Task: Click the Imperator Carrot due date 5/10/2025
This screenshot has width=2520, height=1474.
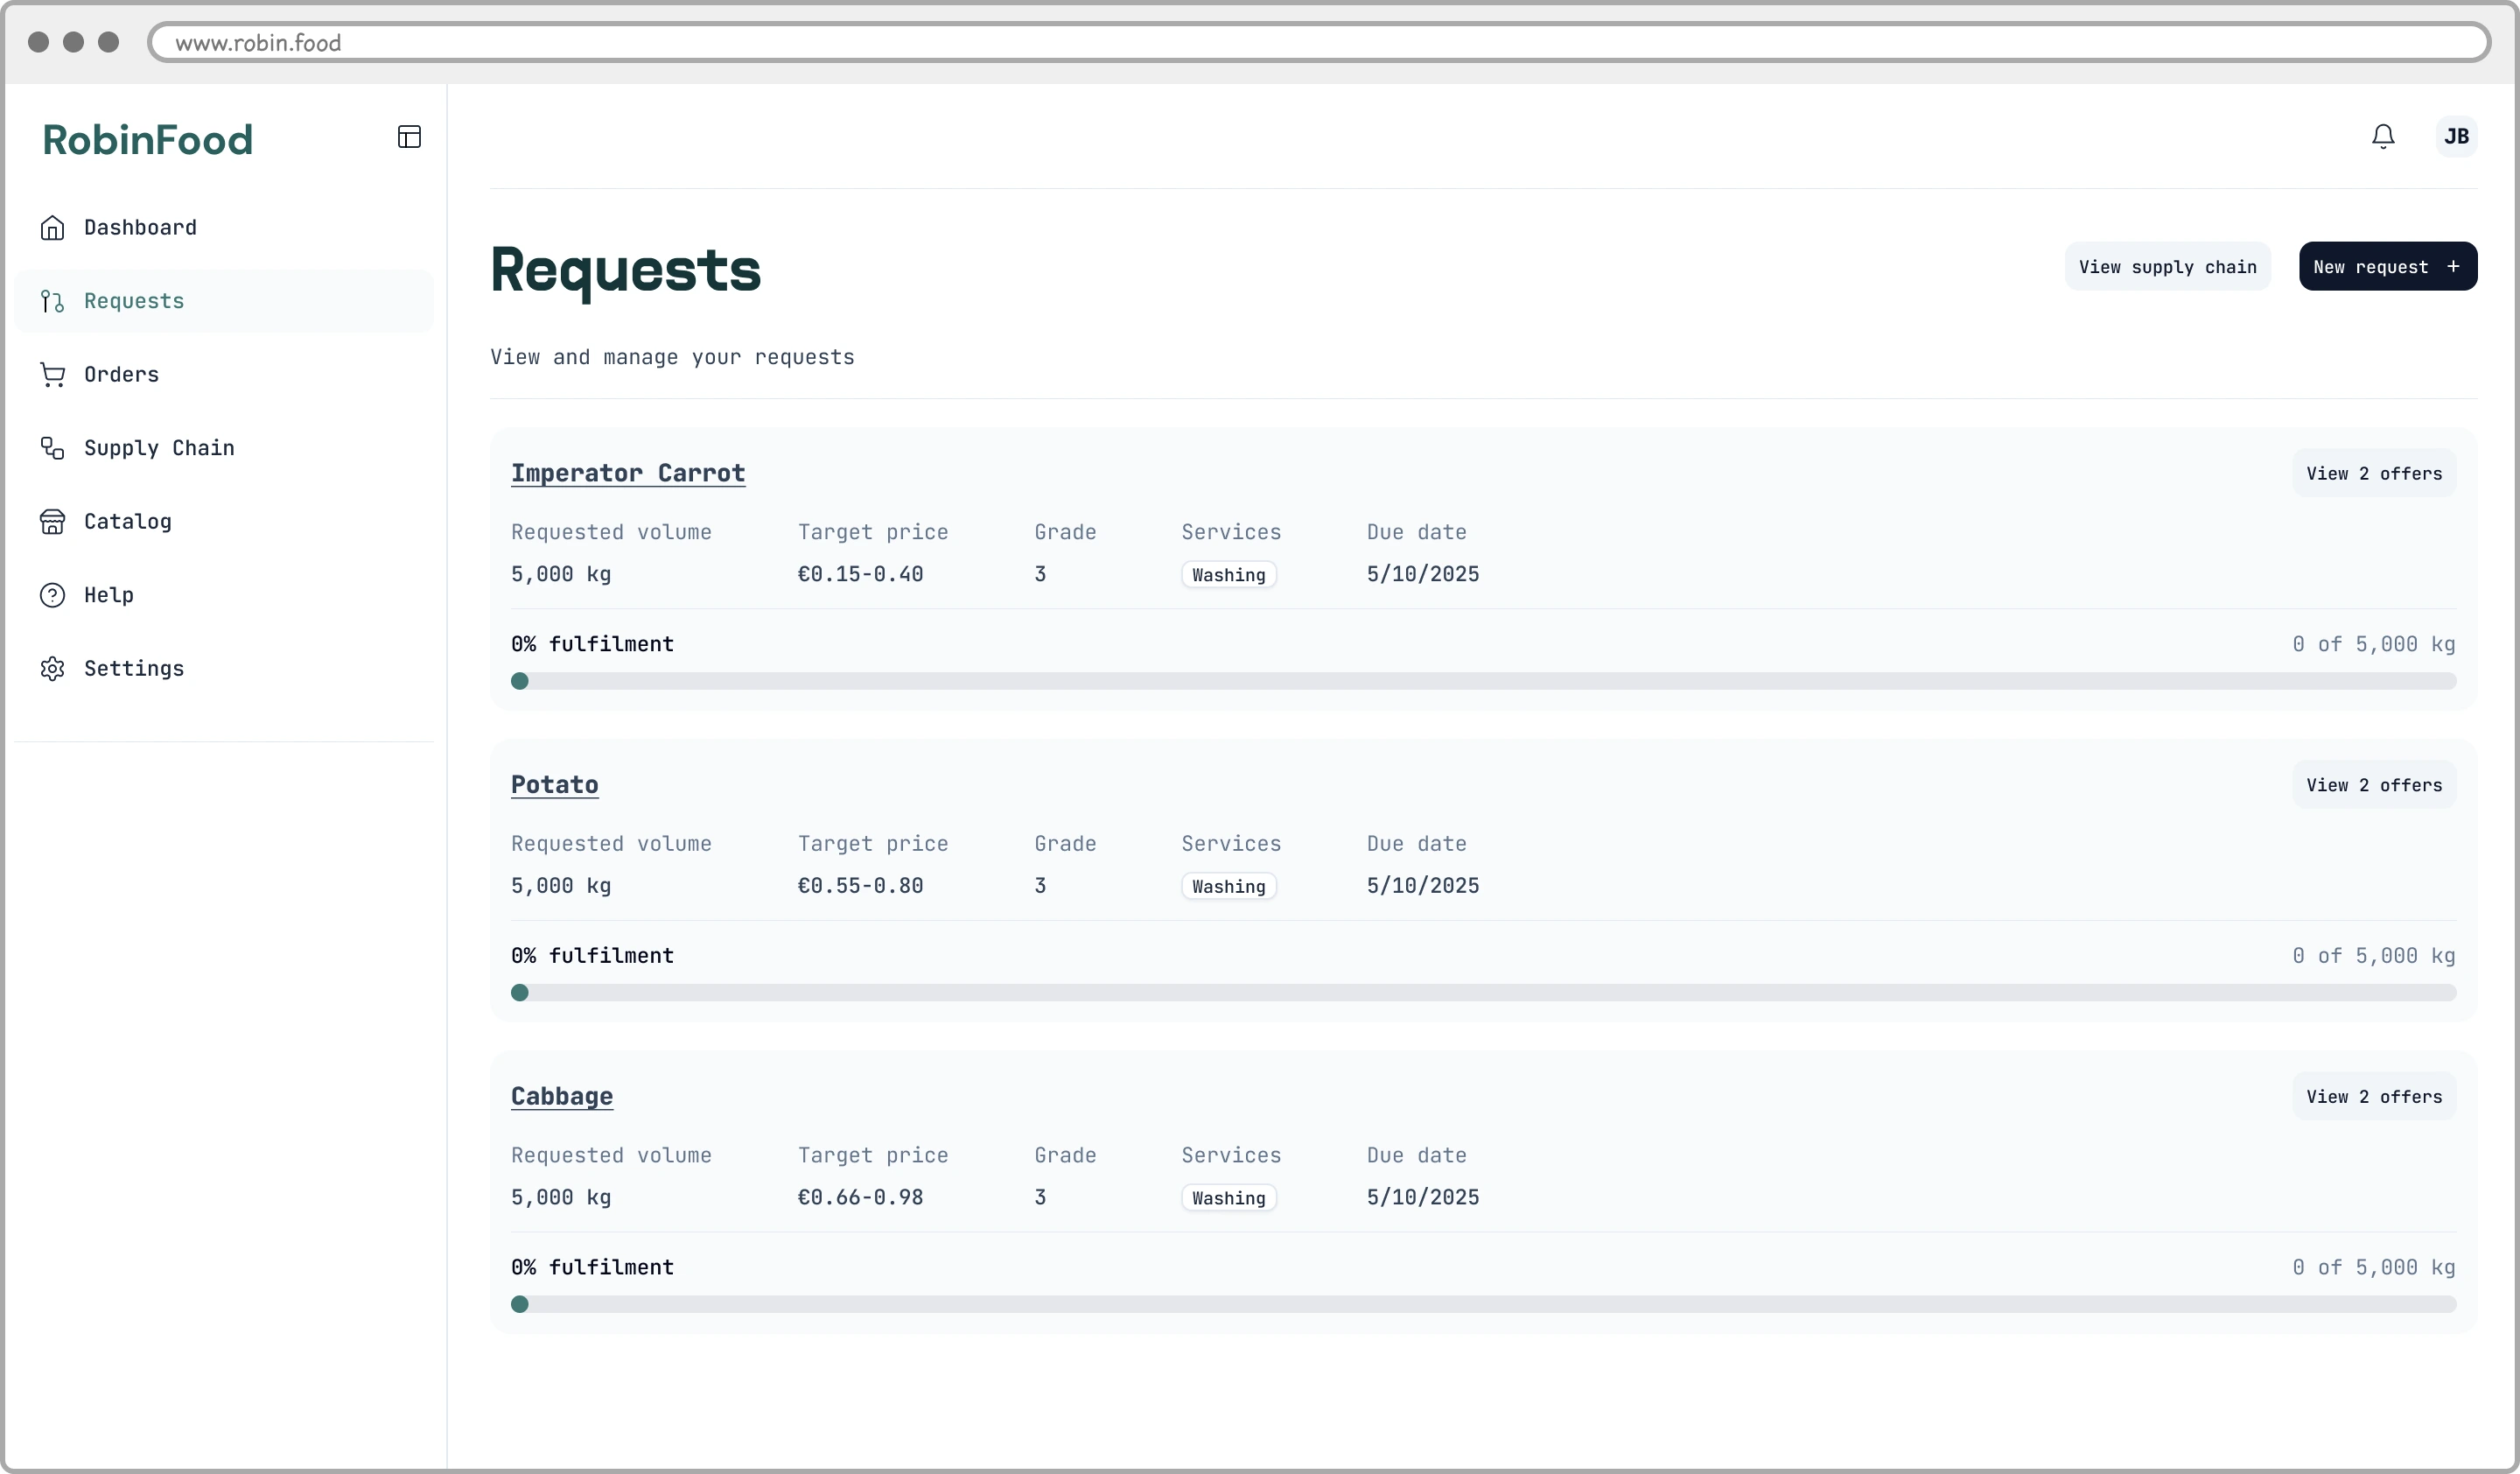Action: tap(1422, 574)
